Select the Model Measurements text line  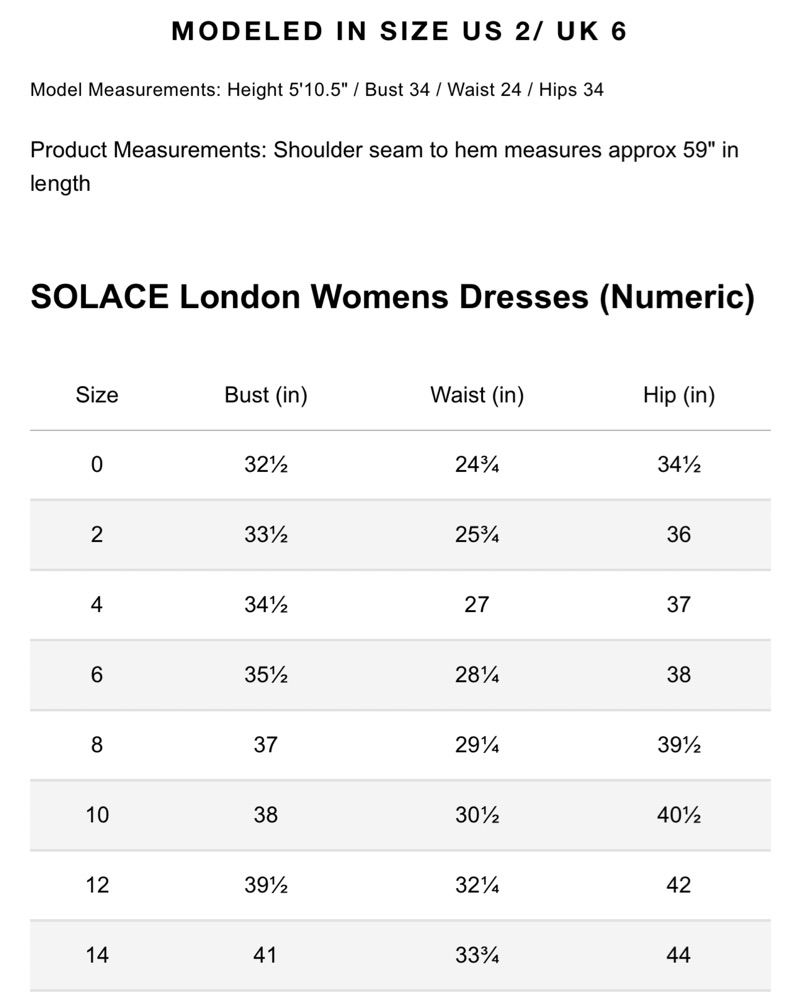[x=317, y=89]
